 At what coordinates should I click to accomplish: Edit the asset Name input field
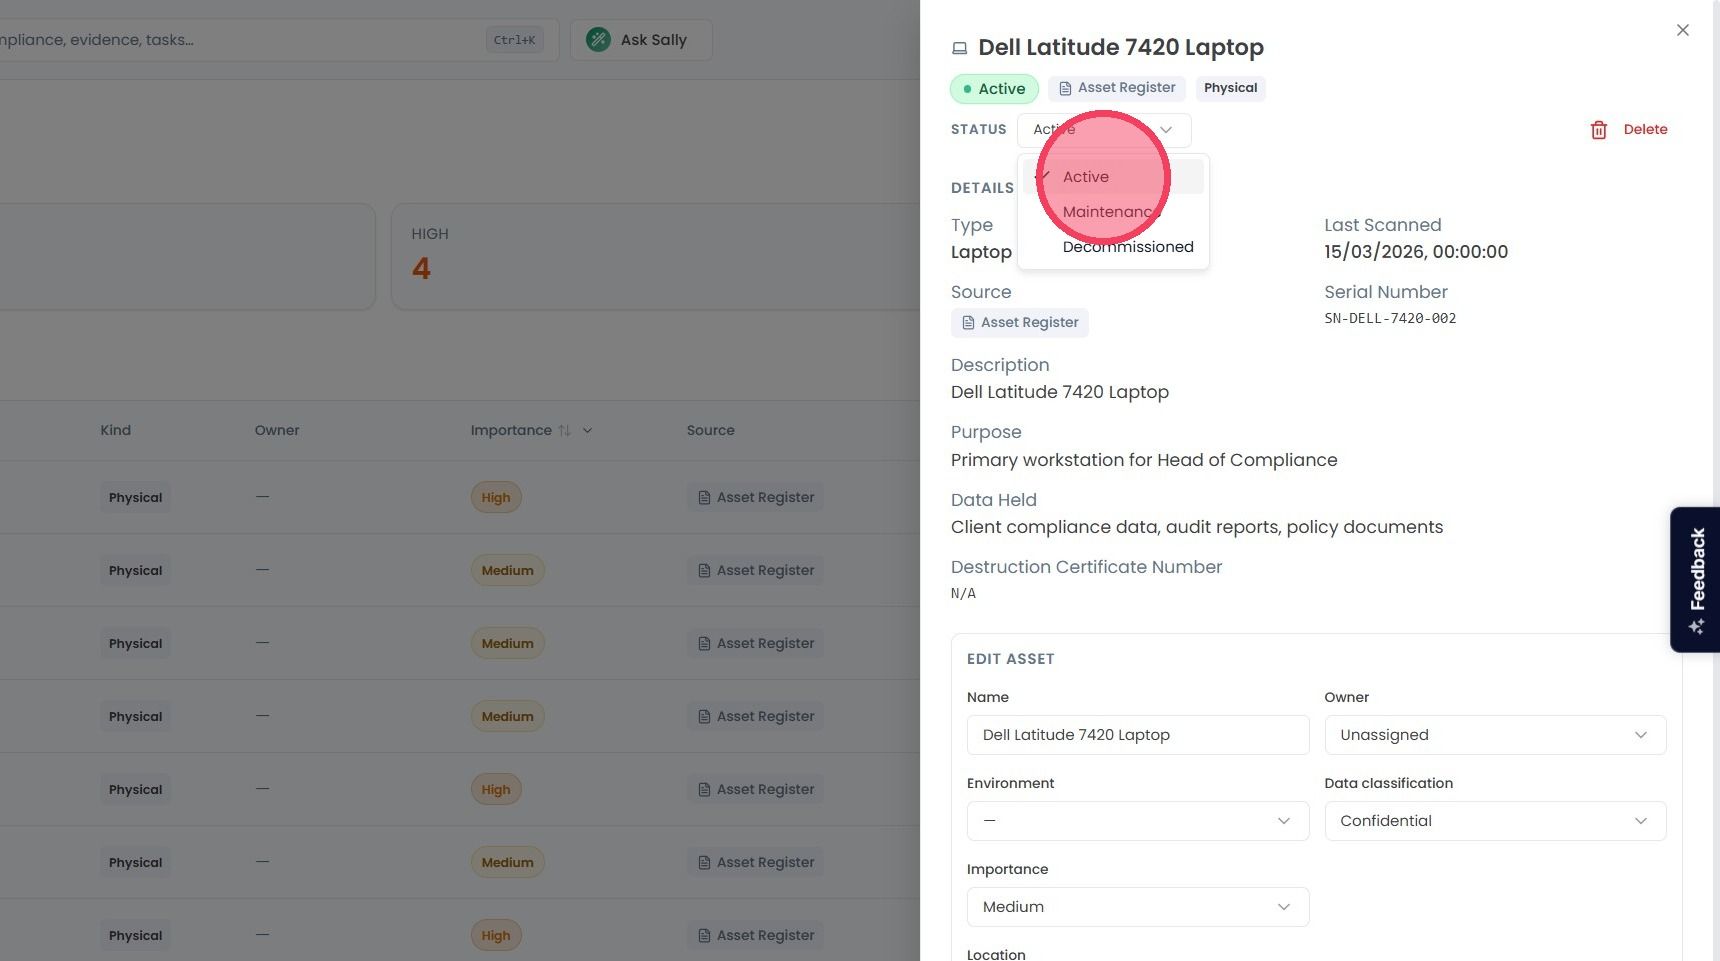click(x=1138, y=735)
